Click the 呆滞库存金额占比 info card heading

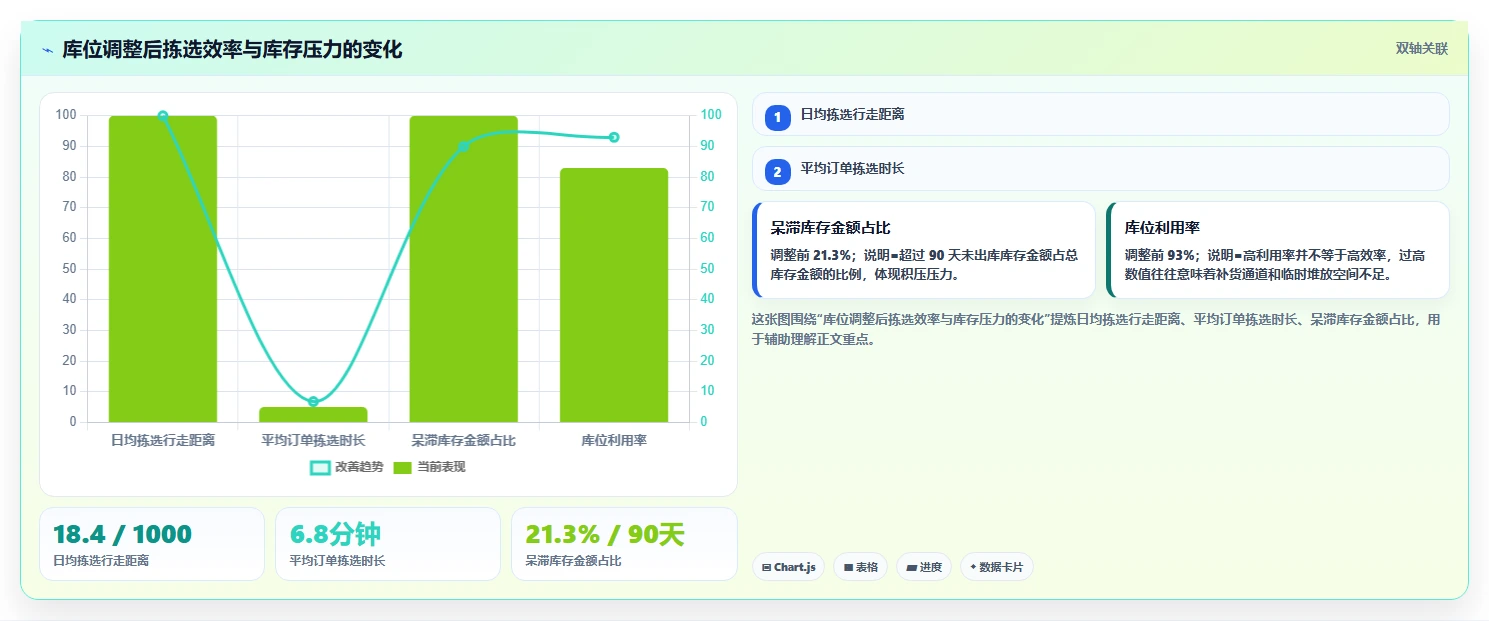point(830,228)
